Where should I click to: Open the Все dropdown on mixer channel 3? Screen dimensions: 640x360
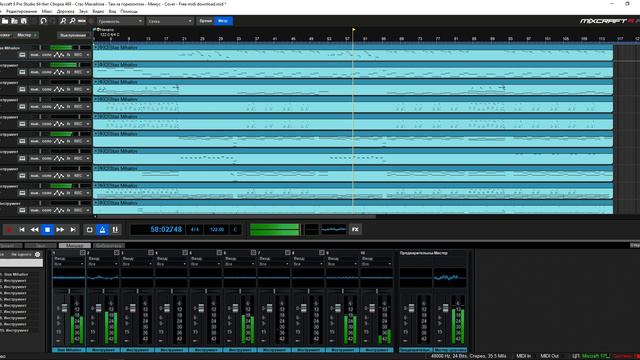[137, 264]
